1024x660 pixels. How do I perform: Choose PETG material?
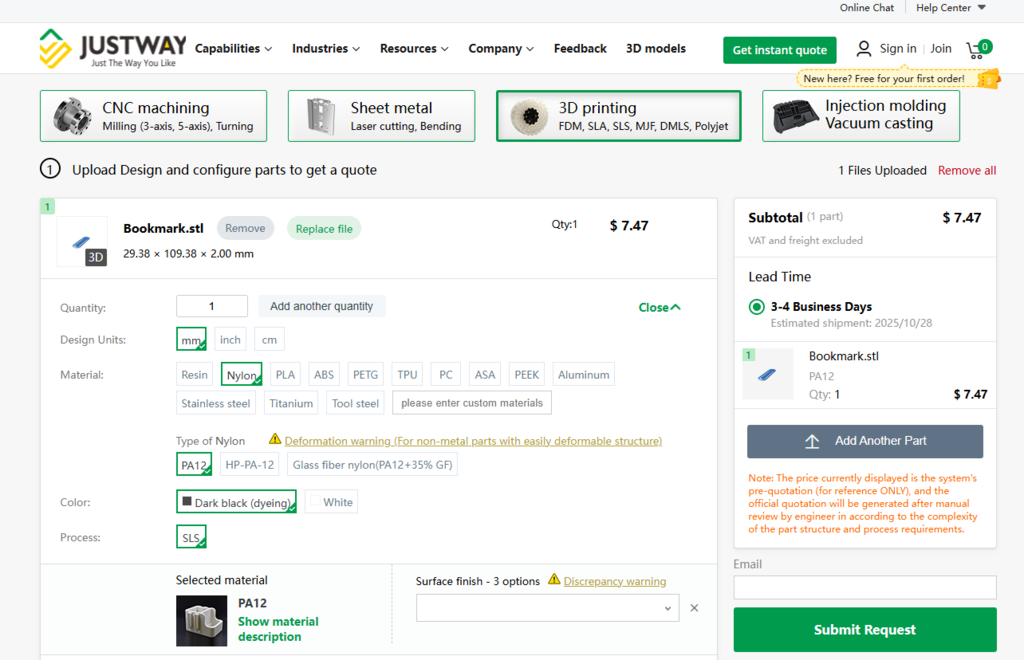[366, 375]
